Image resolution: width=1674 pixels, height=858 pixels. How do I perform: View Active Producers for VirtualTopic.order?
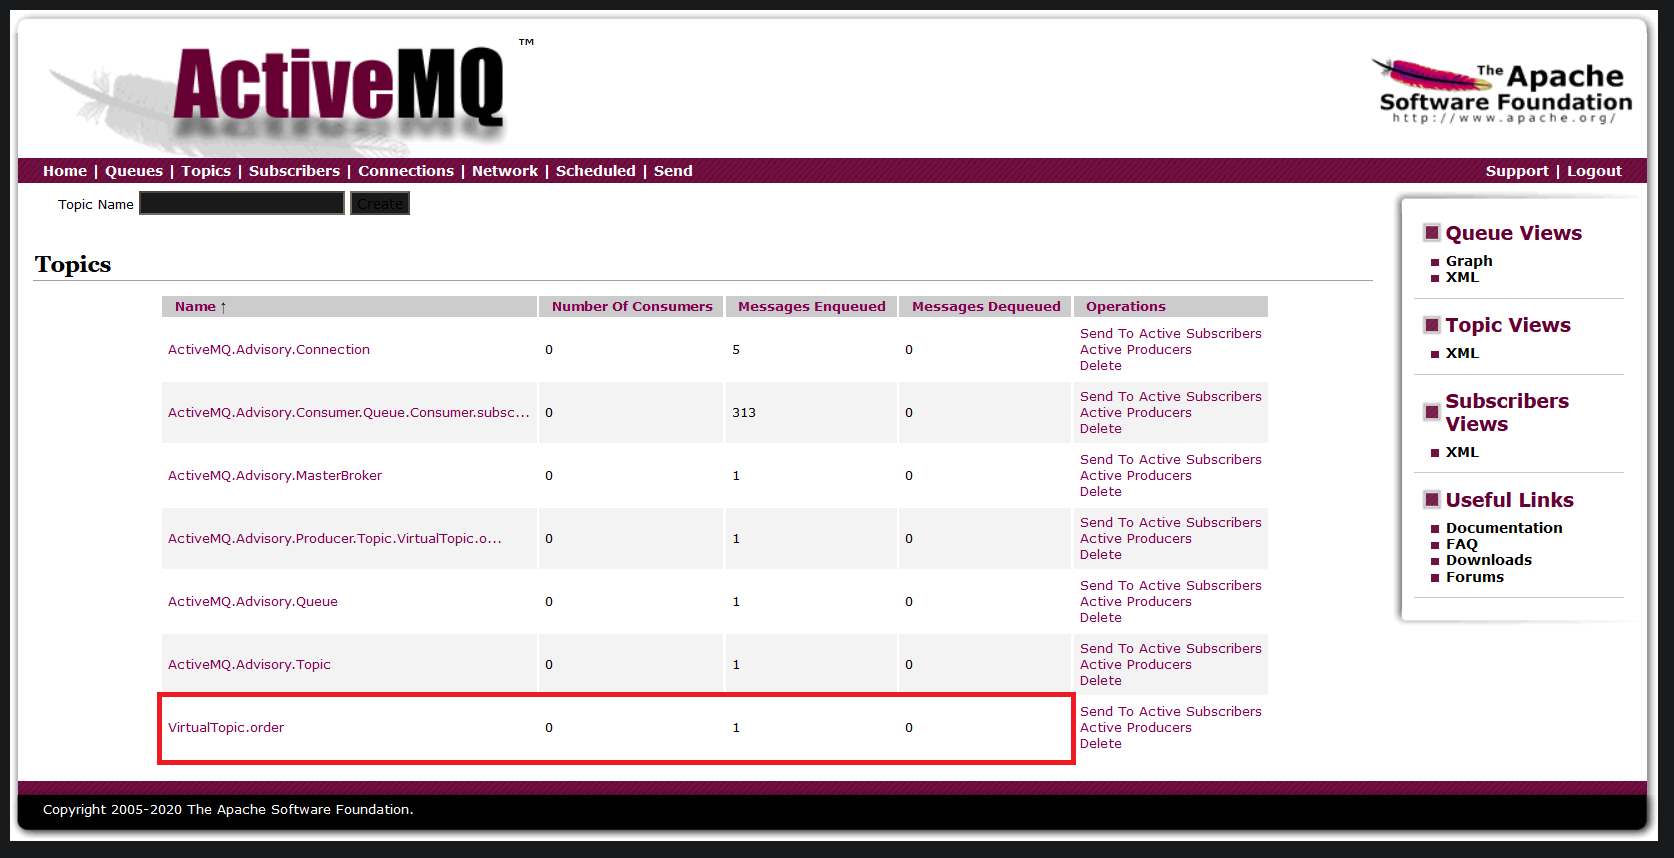point(1136,728)
